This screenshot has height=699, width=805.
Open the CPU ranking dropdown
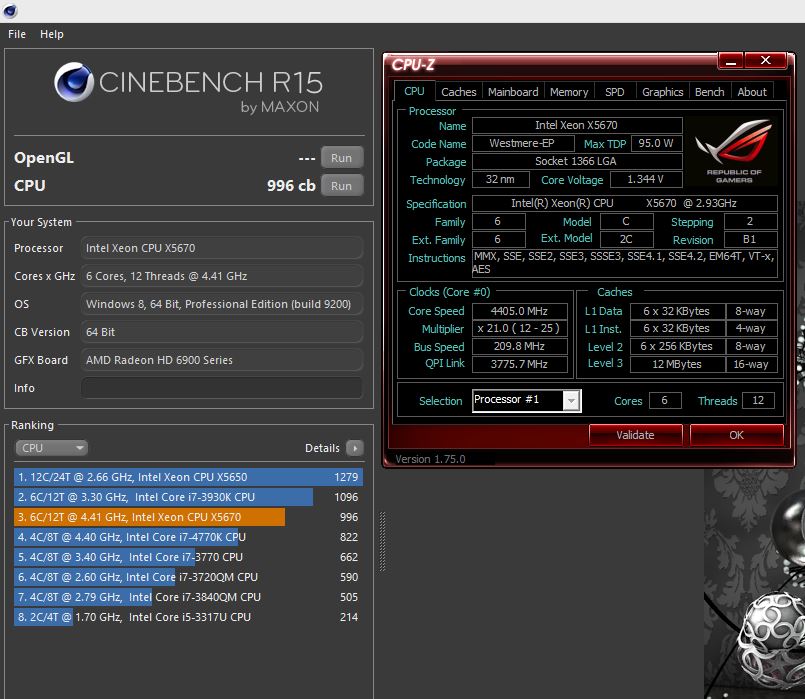tap(51, 448)
